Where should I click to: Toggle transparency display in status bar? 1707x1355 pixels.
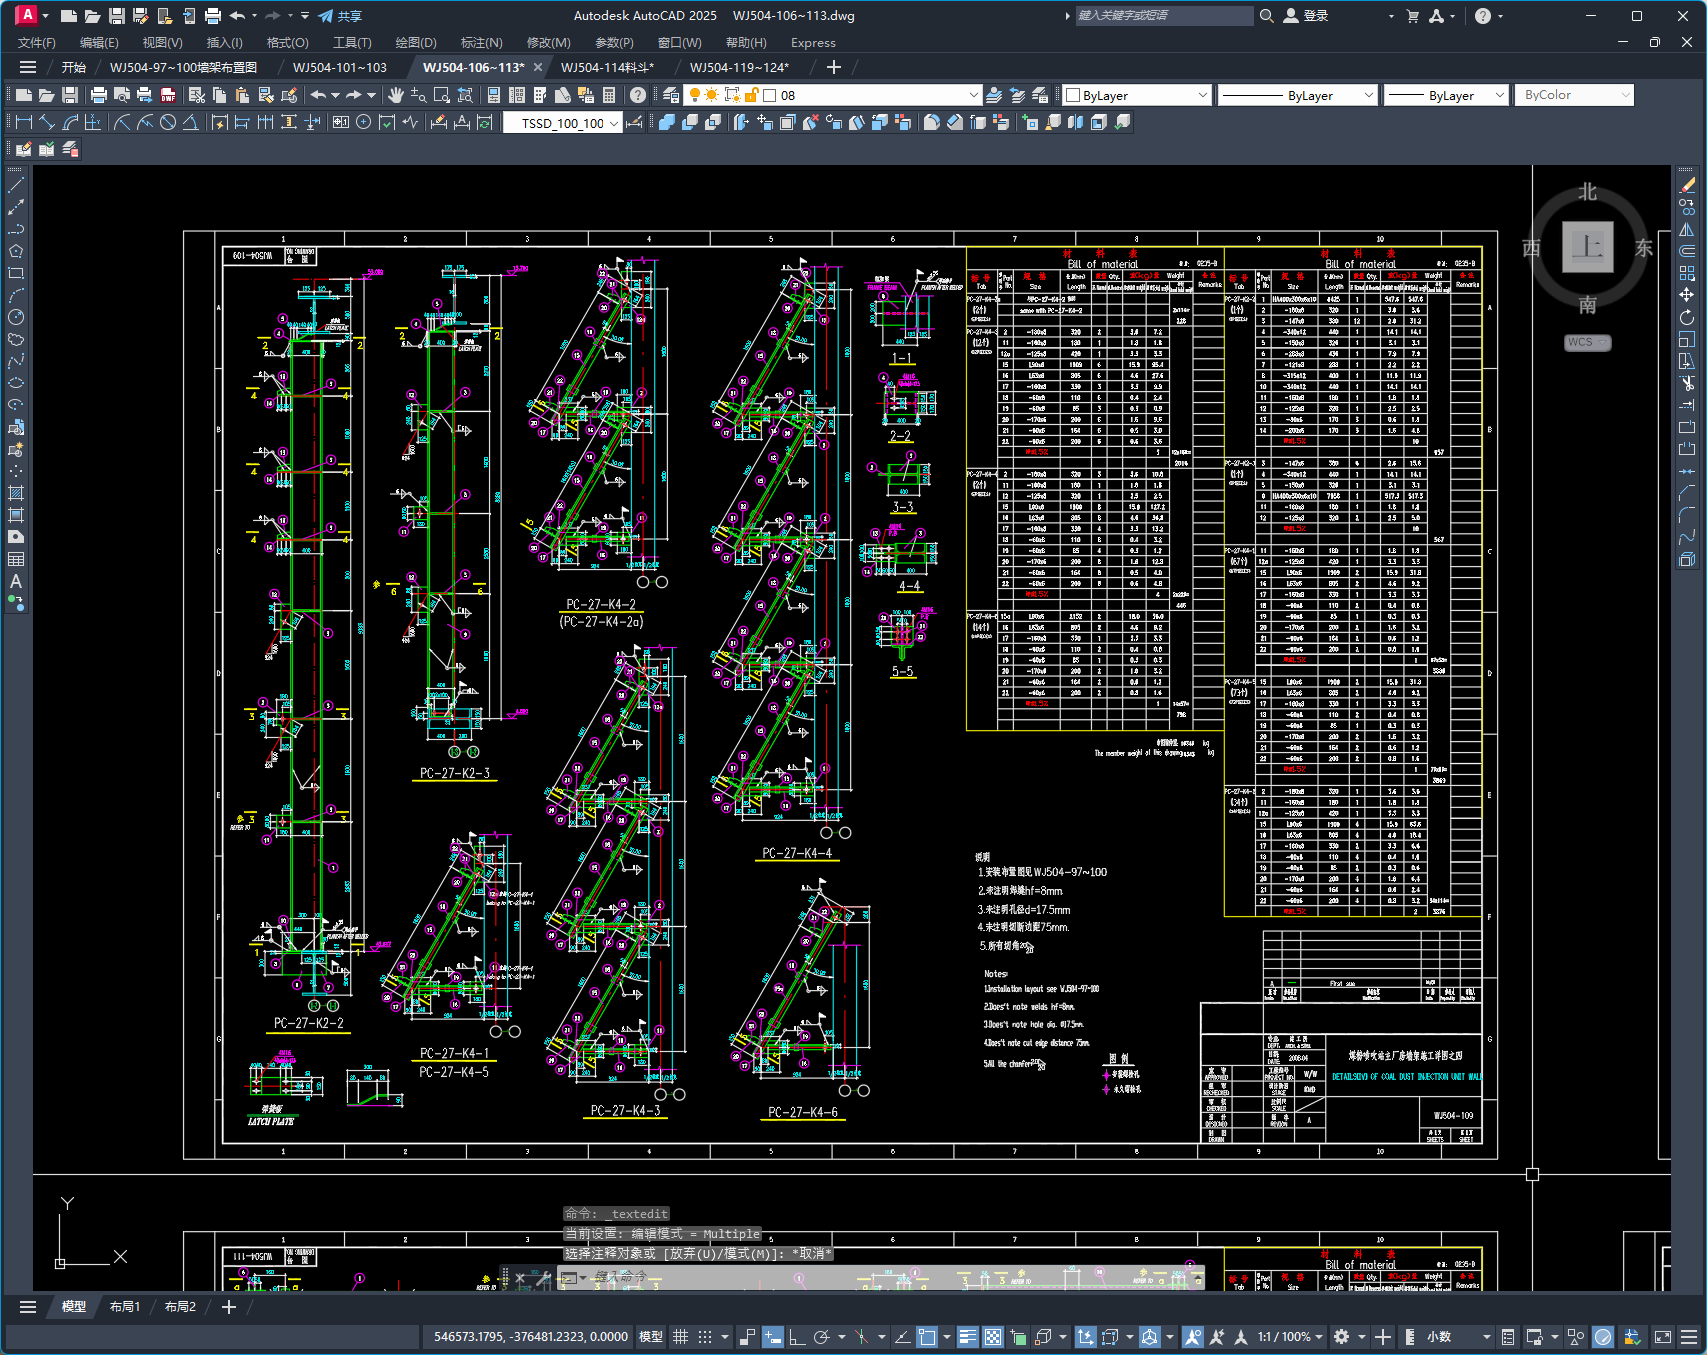click(x=993, y=1336)
